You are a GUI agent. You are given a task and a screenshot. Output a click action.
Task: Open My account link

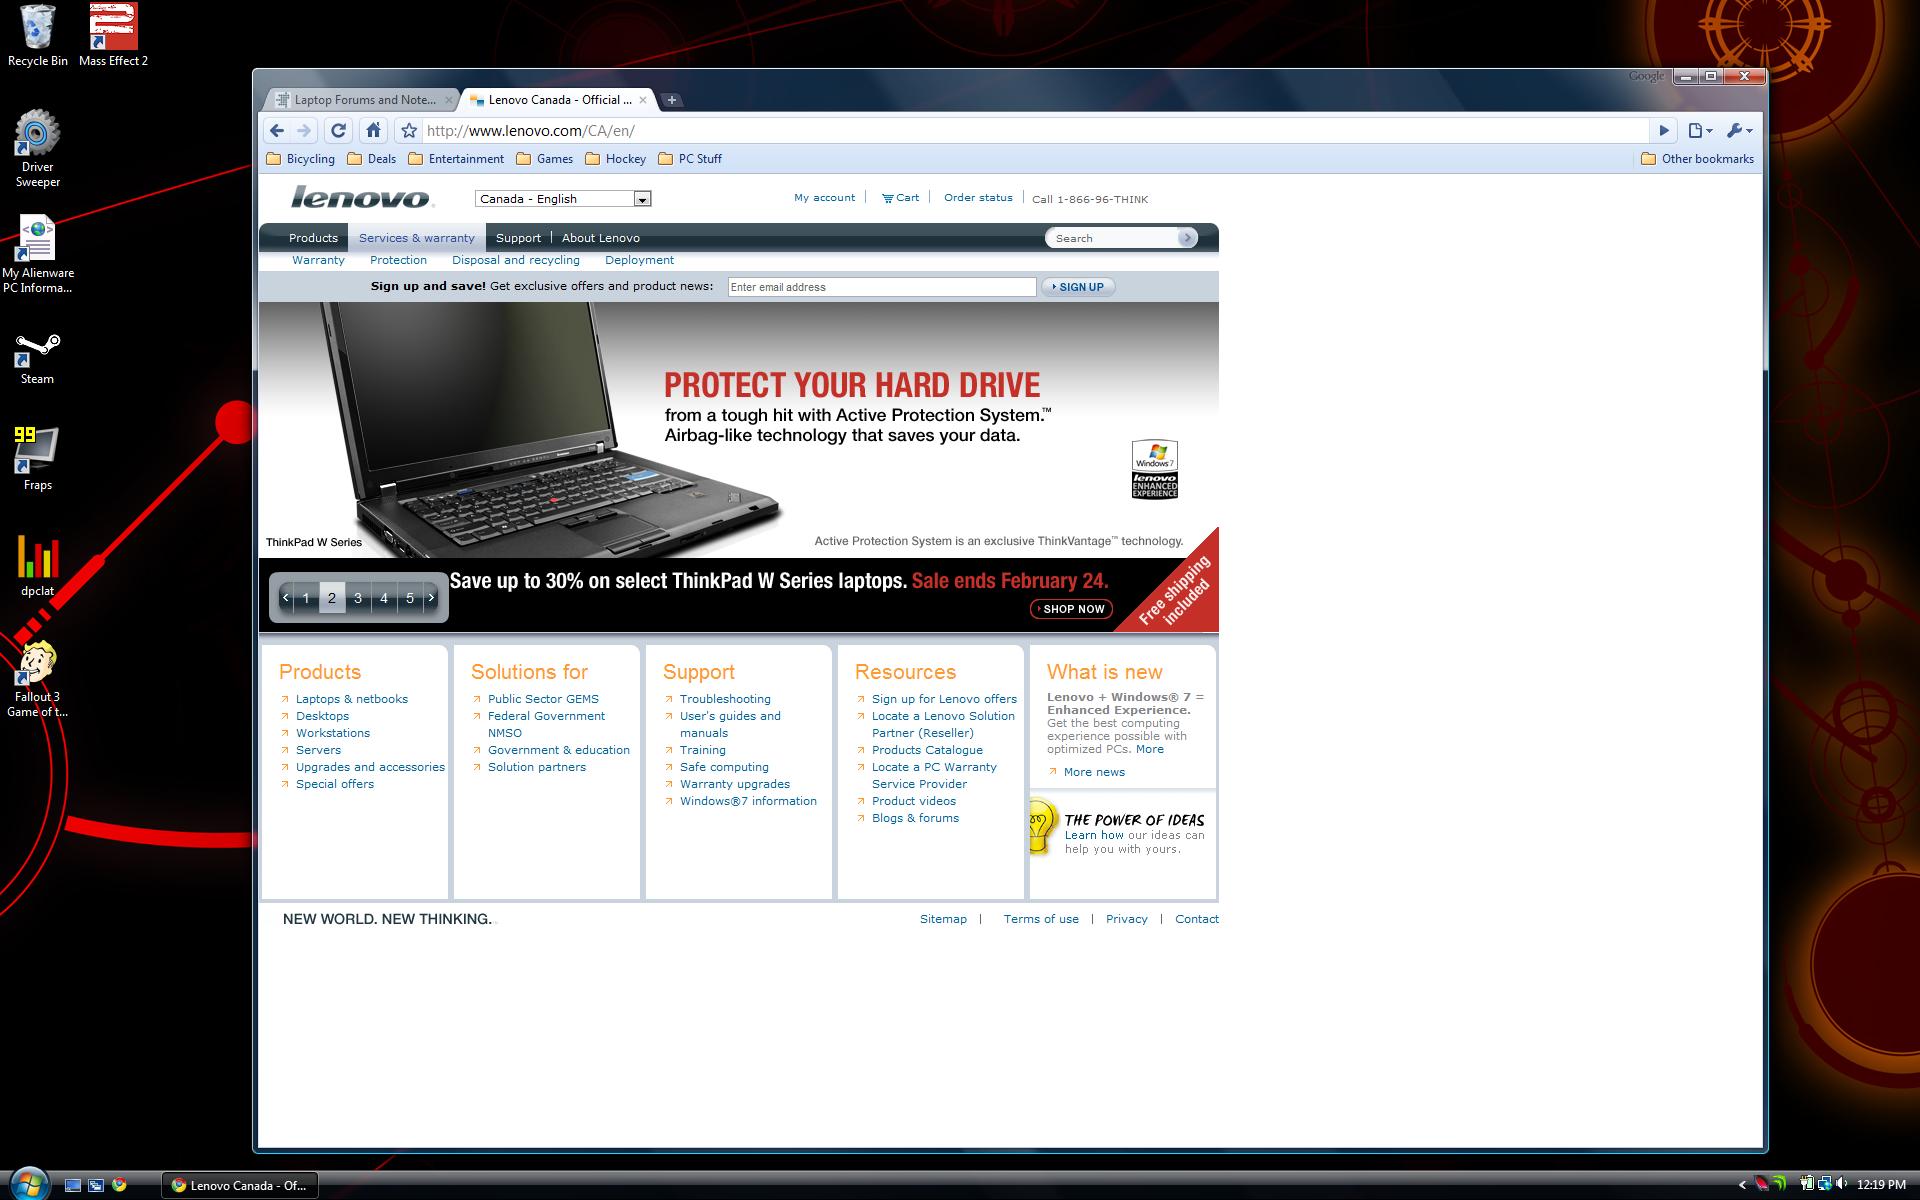[824, 198]
